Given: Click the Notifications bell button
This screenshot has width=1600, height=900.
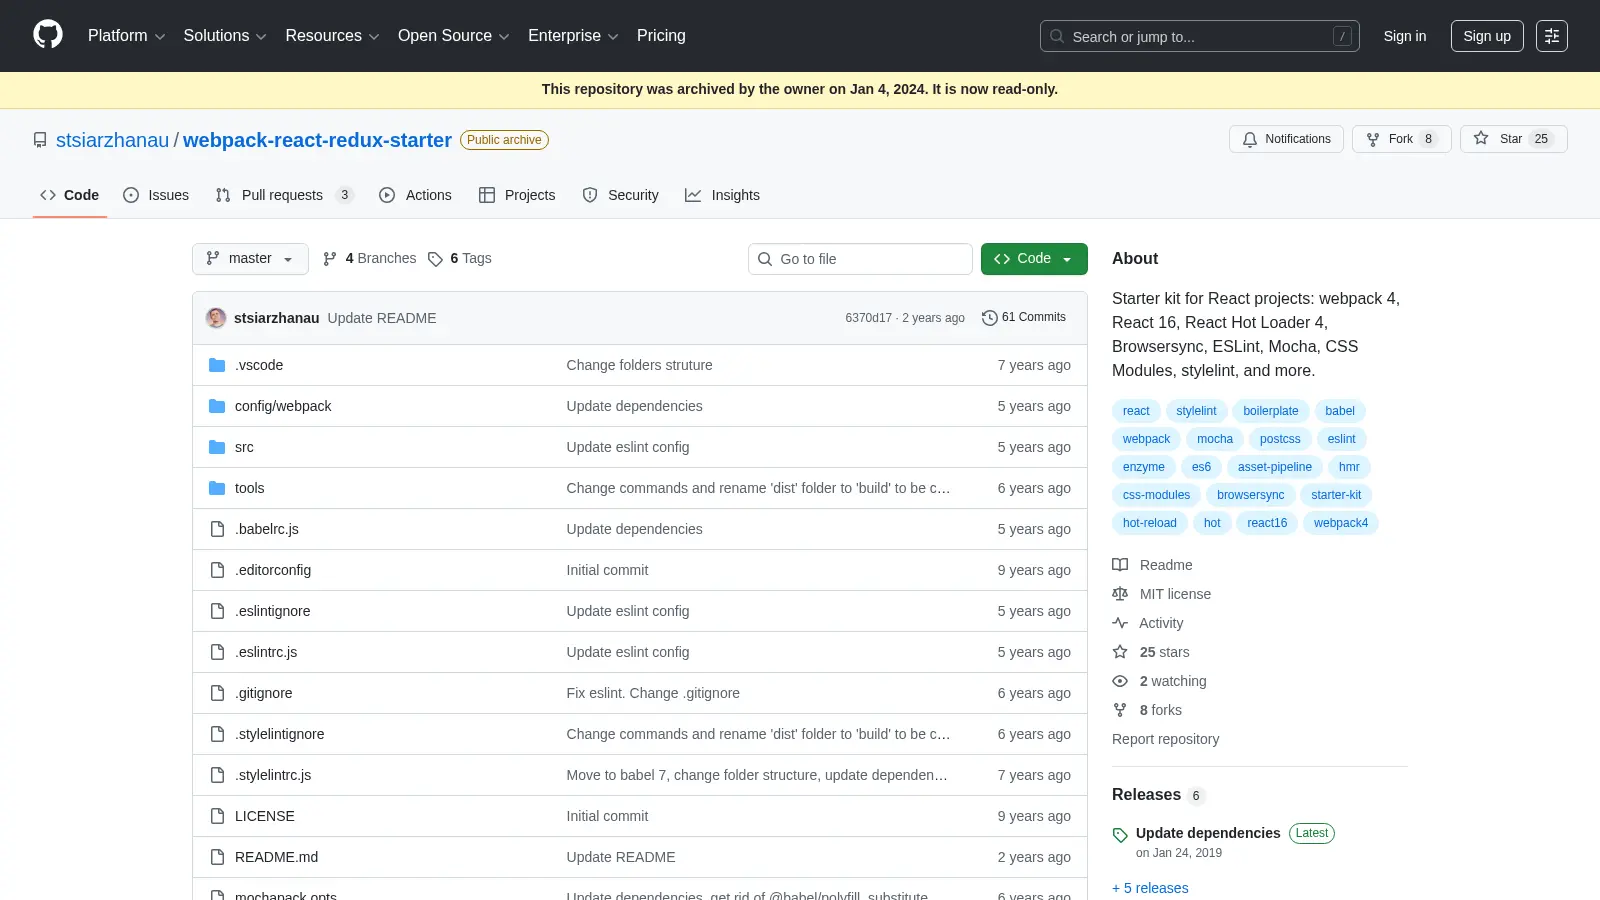Looking at the screenshot, I should coord(1287,139).
